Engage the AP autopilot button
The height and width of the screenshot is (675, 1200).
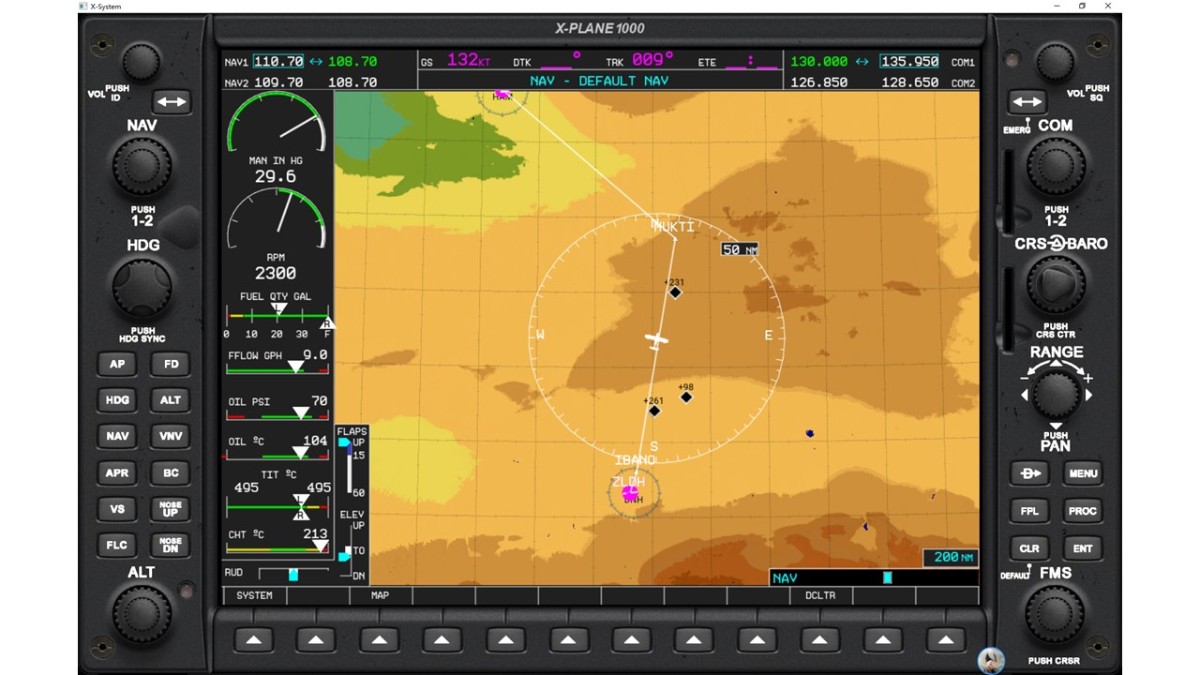(117, 364)
